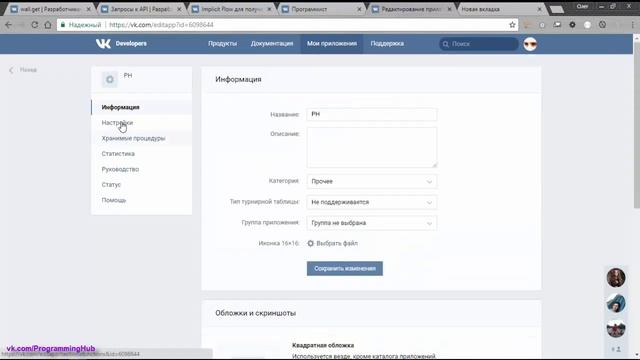Image resolution: width=640 pixels, height=360 pixels.
Task: Click the Сохранить изменения button
Action: (345, 269)
